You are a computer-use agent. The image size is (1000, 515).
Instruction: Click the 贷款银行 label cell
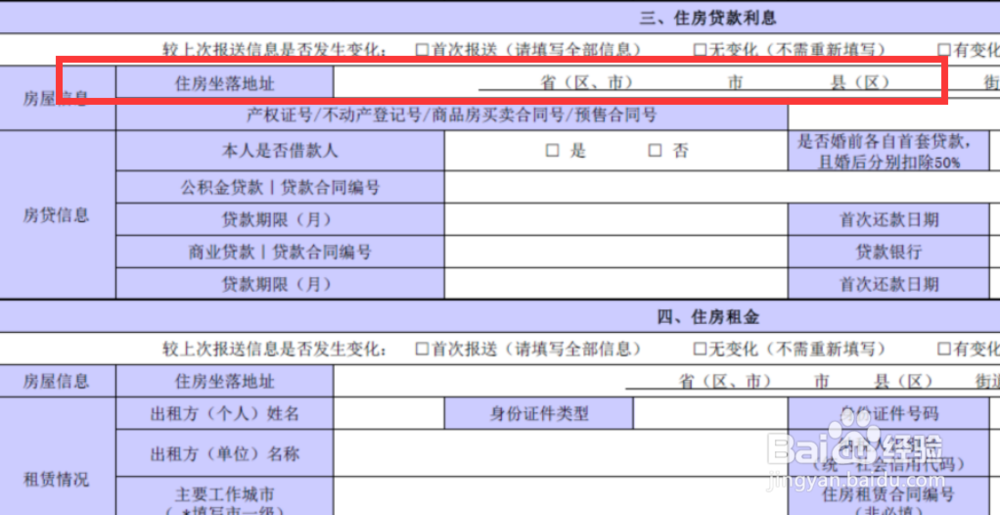tap(888, 252)
